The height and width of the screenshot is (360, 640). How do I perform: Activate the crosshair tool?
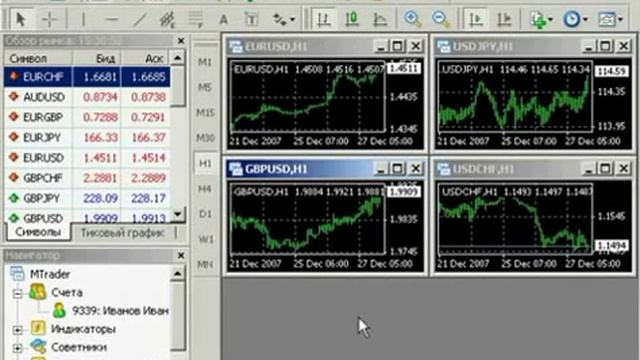pos(49,19)
